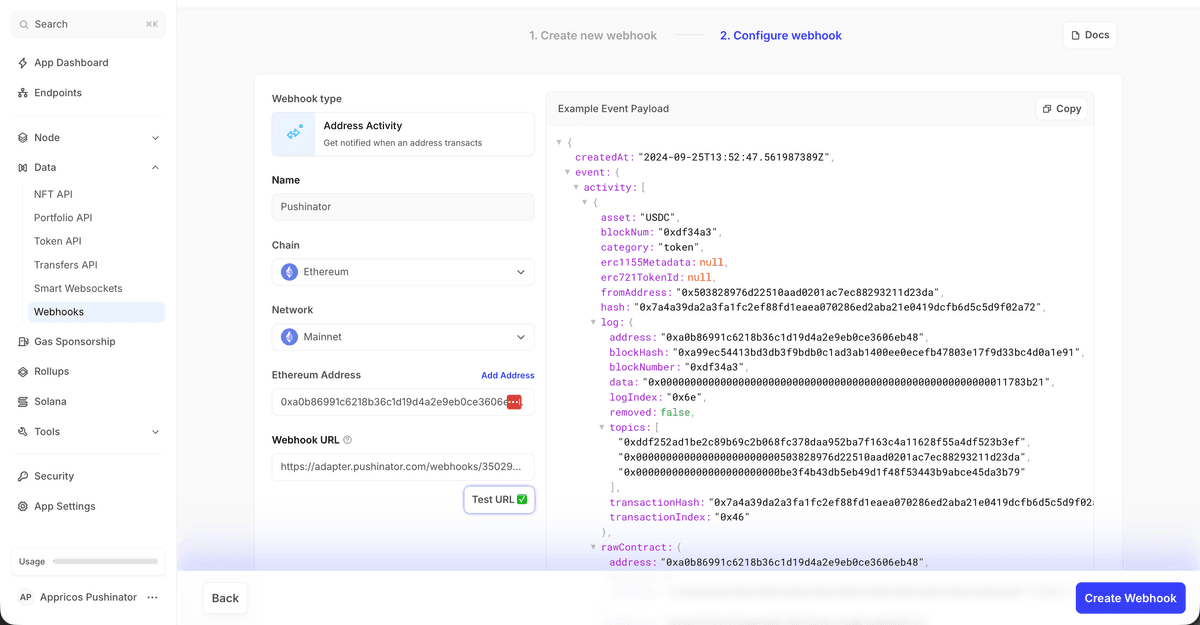Viewport: 1200px width, 625px height.
Task: Collapse the root JSON object triangle
Action: [x=559, y=143]
